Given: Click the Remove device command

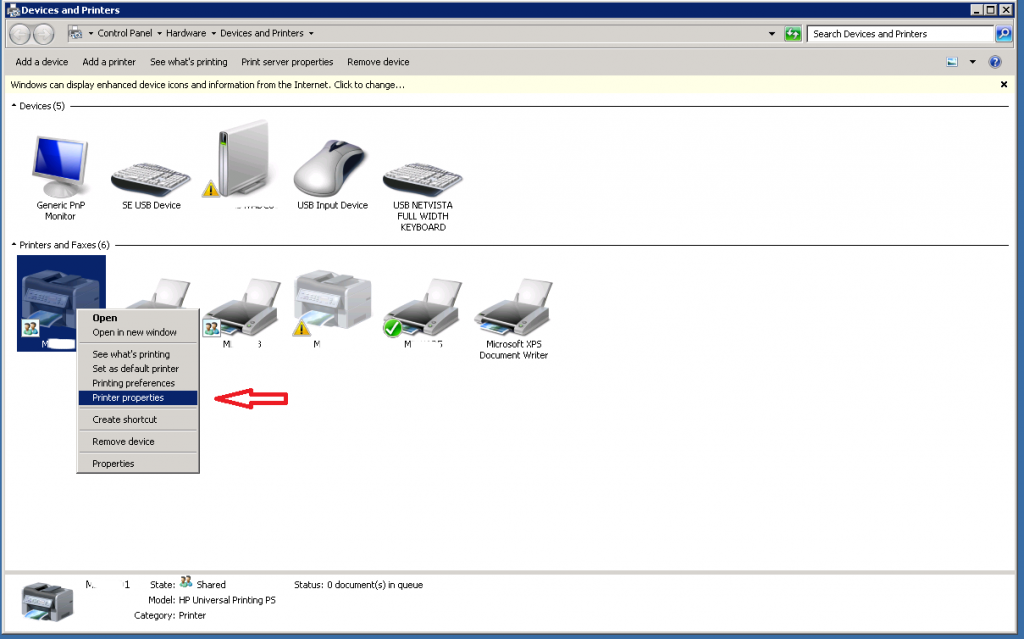Looking at the screenshot, I should tap(377, 61).
